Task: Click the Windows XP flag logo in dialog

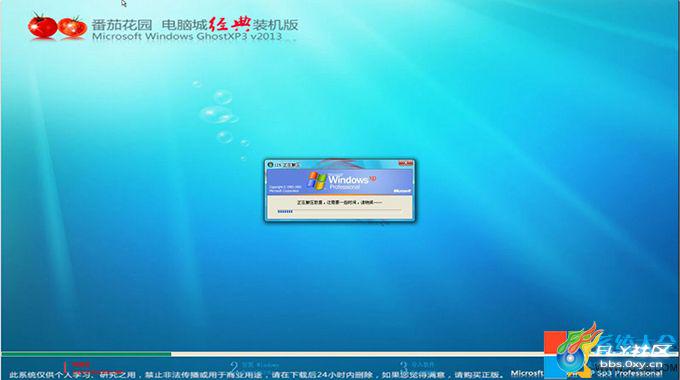Action: coord(317,180)
